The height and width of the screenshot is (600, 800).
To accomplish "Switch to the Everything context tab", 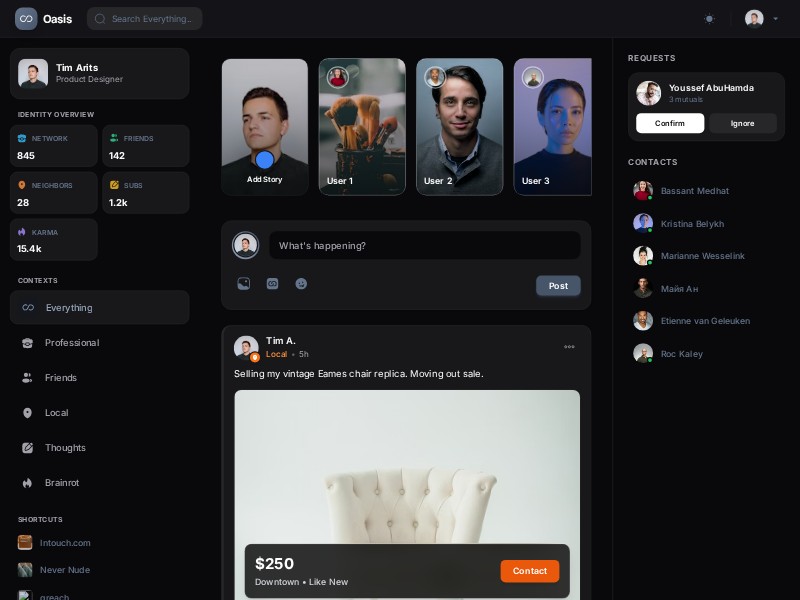I will tap(69, 307).
